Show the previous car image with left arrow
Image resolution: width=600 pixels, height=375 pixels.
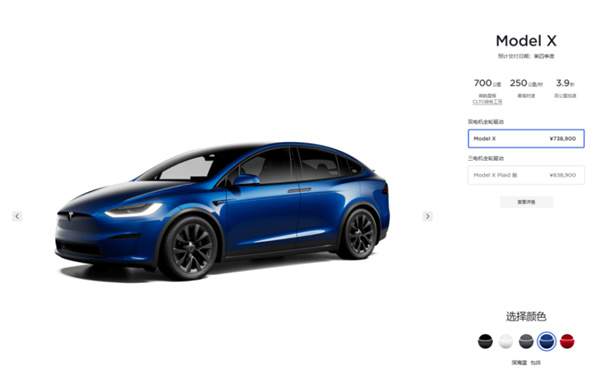coord(17,216)
